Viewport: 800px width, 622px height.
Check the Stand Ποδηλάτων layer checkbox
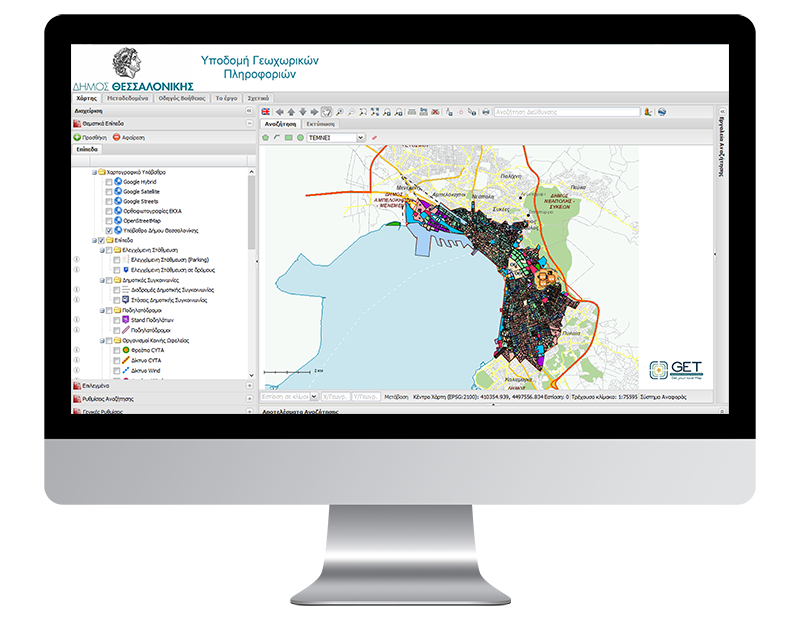pos(116,320)
